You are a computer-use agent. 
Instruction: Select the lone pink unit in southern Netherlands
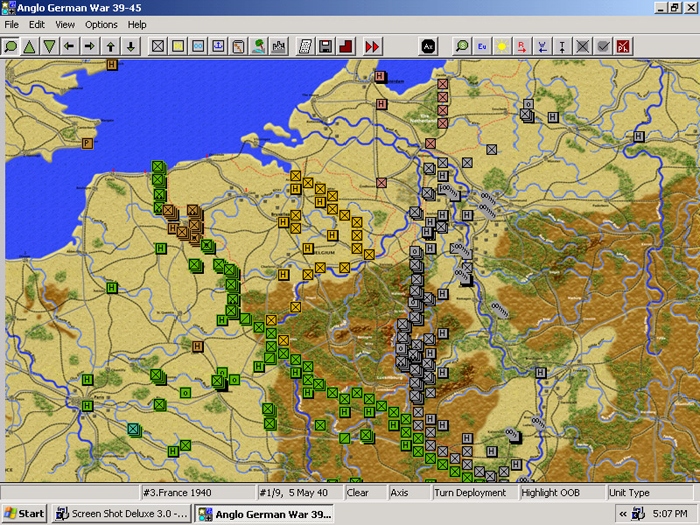tap(381, 183)
